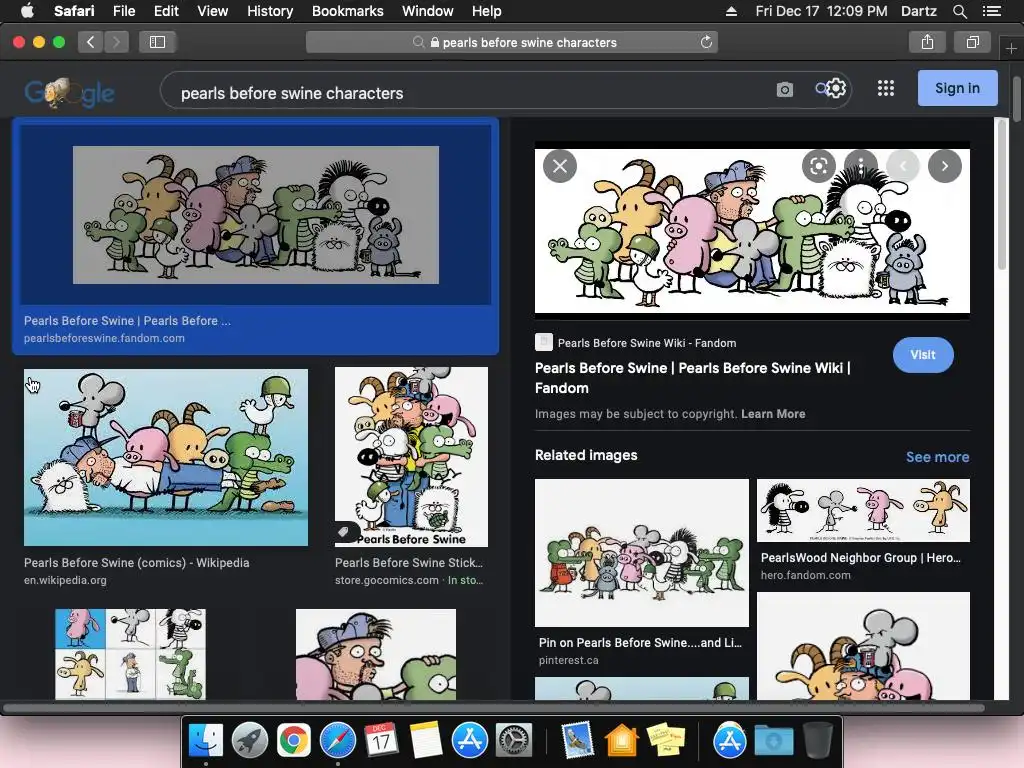1024x768 pixels.
Task: Click the large preview image
Action: (x=752, y=231)
